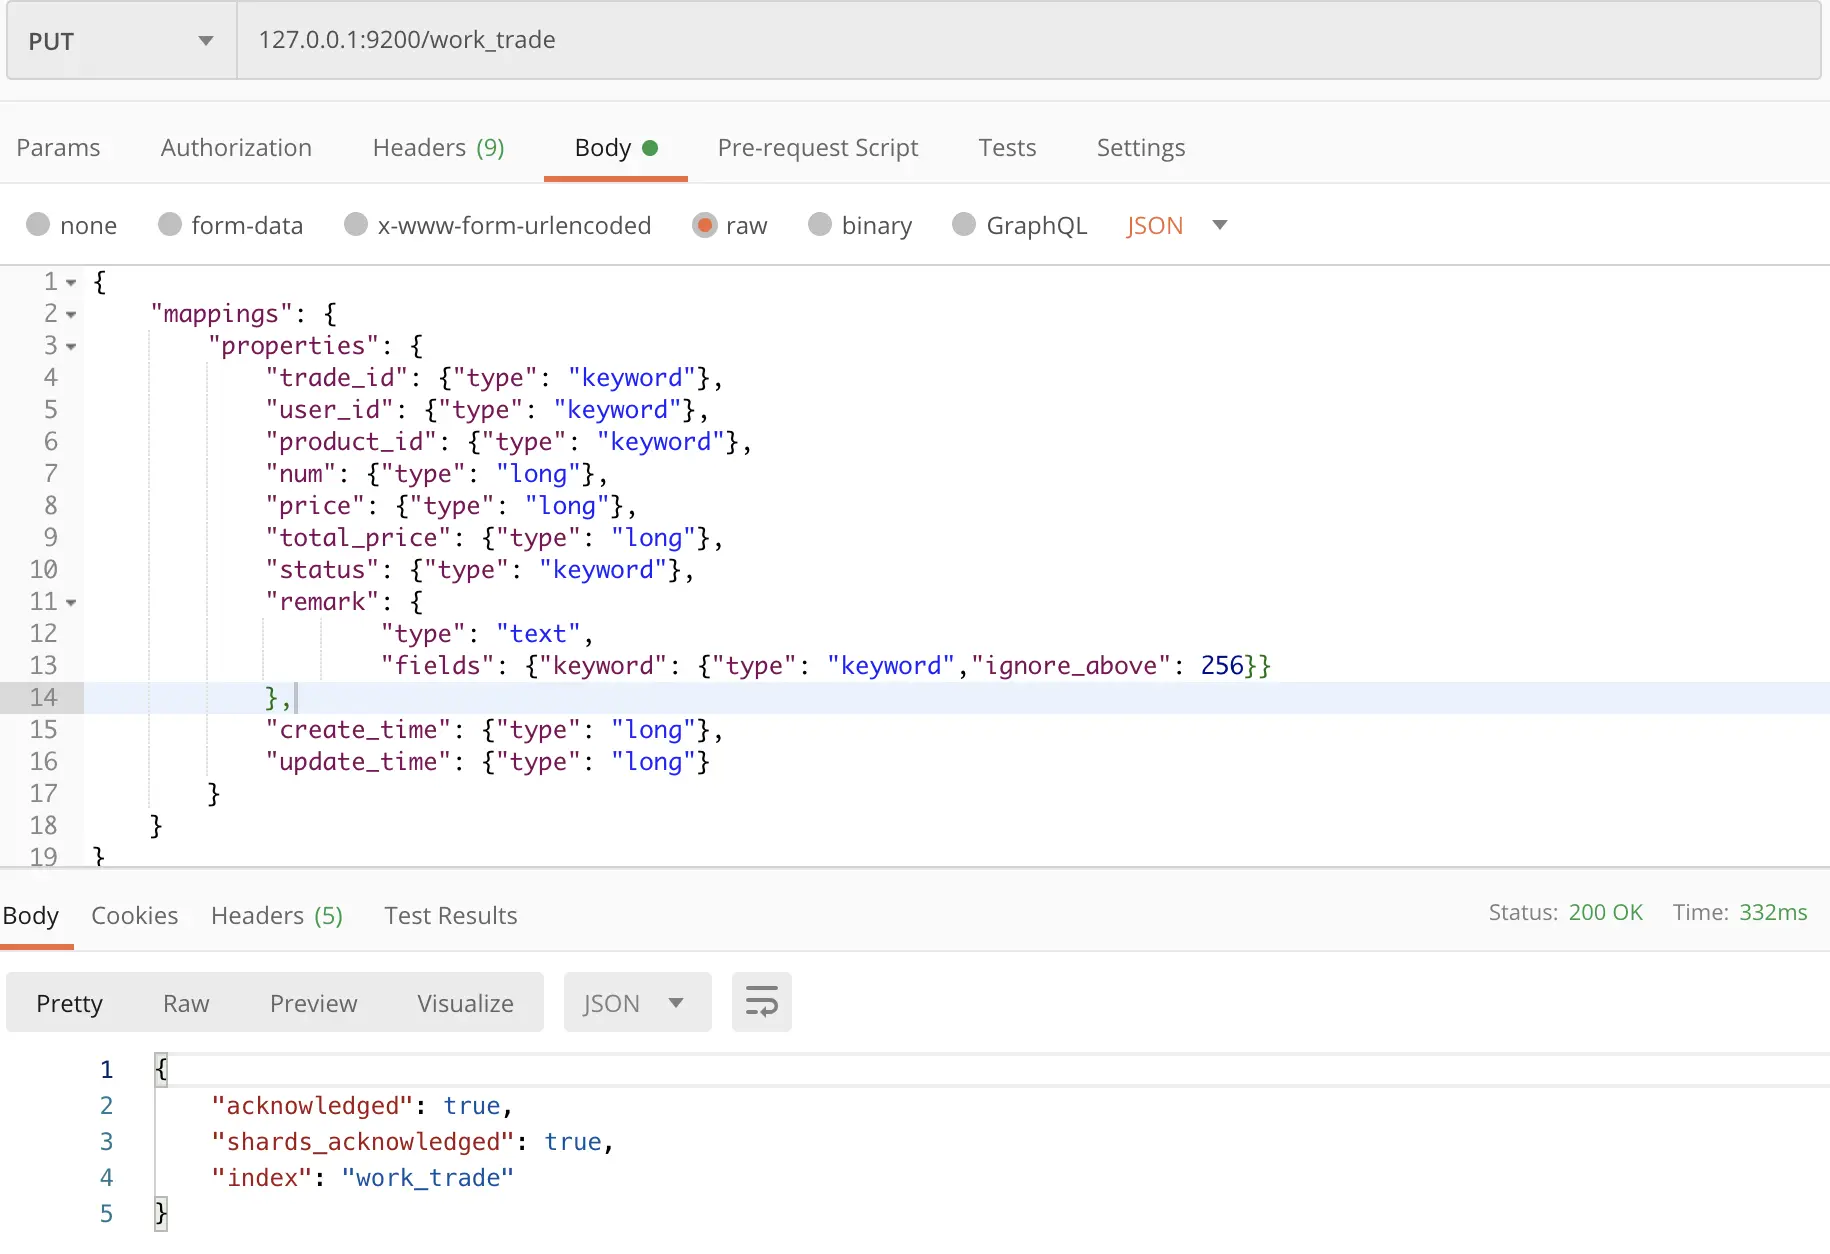Click the 332ms response time value

coord(1773,912)
